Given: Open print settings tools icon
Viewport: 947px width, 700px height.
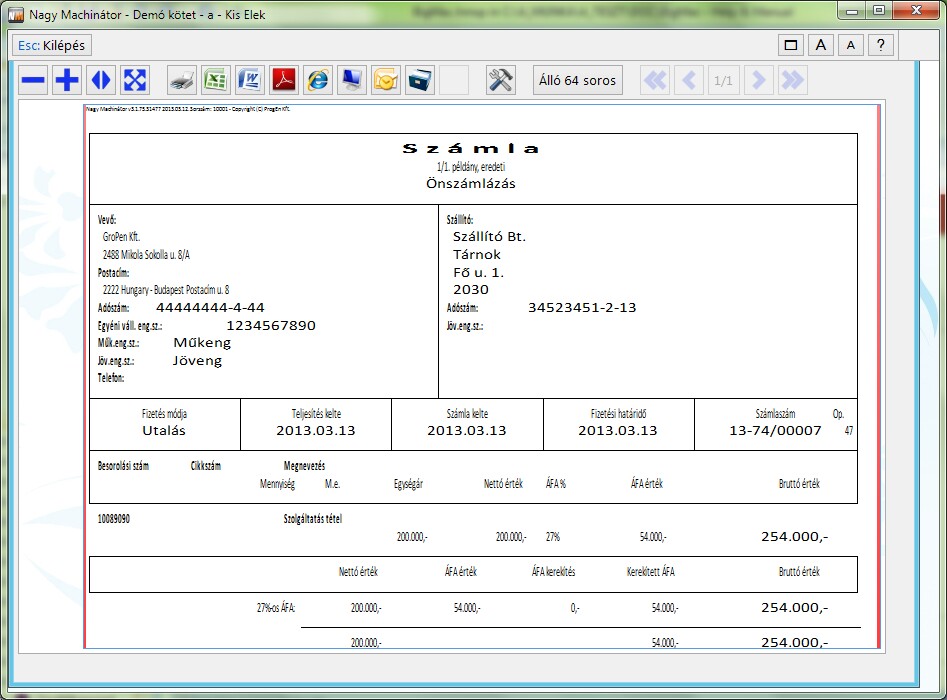Looking at the screenshot, I should click(x=500, y=80).
